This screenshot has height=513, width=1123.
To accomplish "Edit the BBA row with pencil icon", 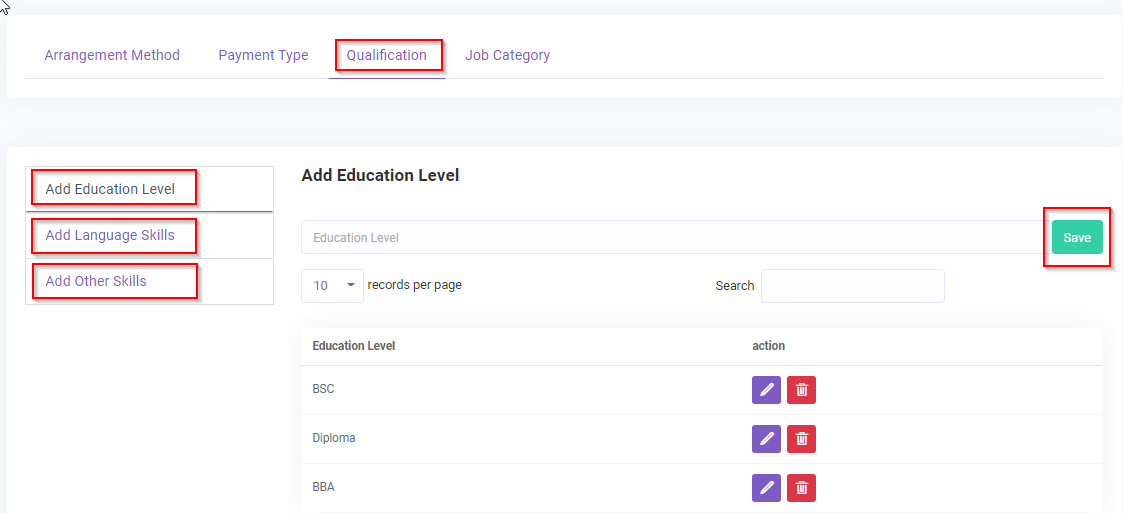I will point(766,488).
